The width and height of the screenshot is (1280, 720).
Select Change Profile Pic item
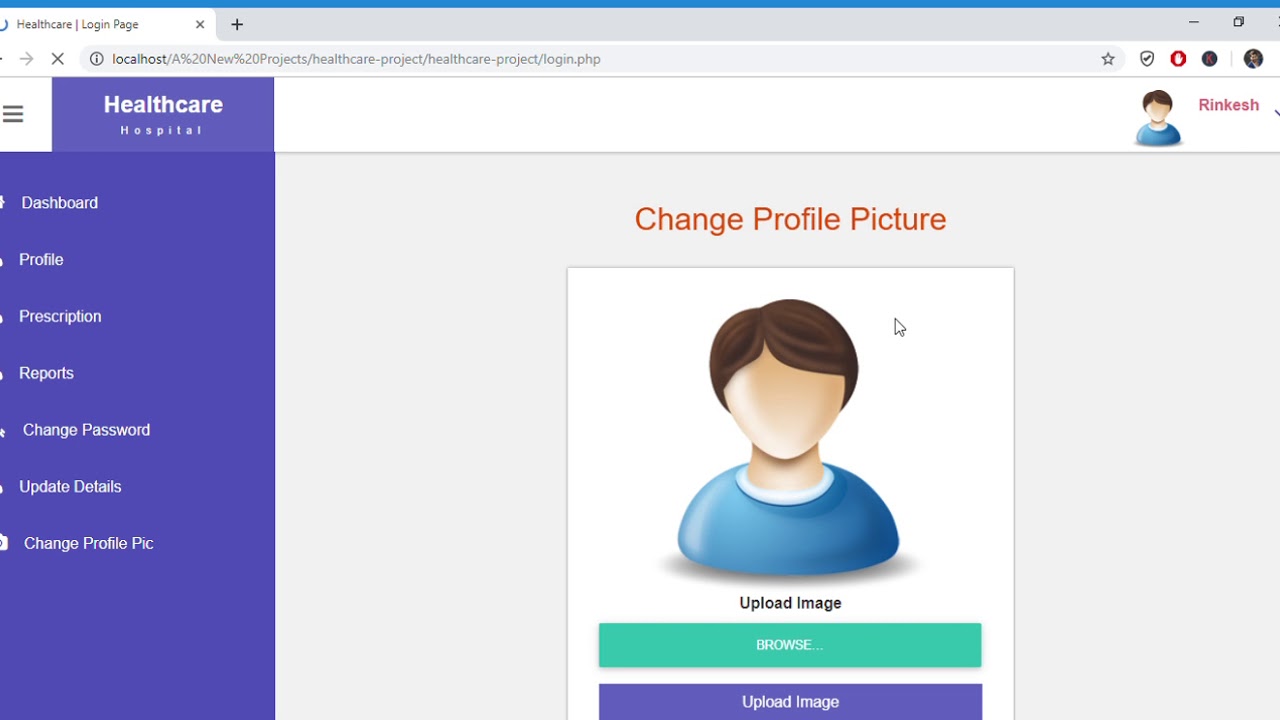[x=88, y=544]
